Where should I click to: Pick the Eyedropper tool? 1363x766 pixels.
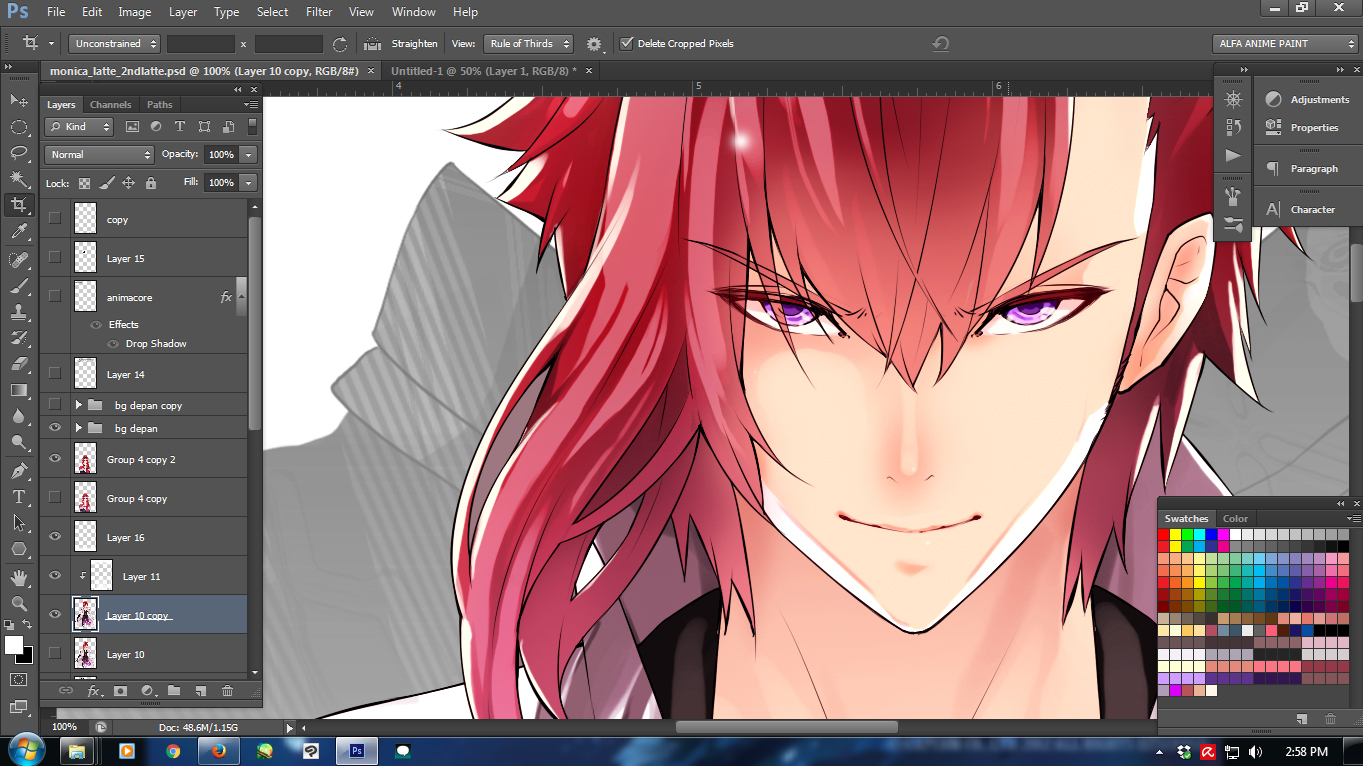coord(18,232)
